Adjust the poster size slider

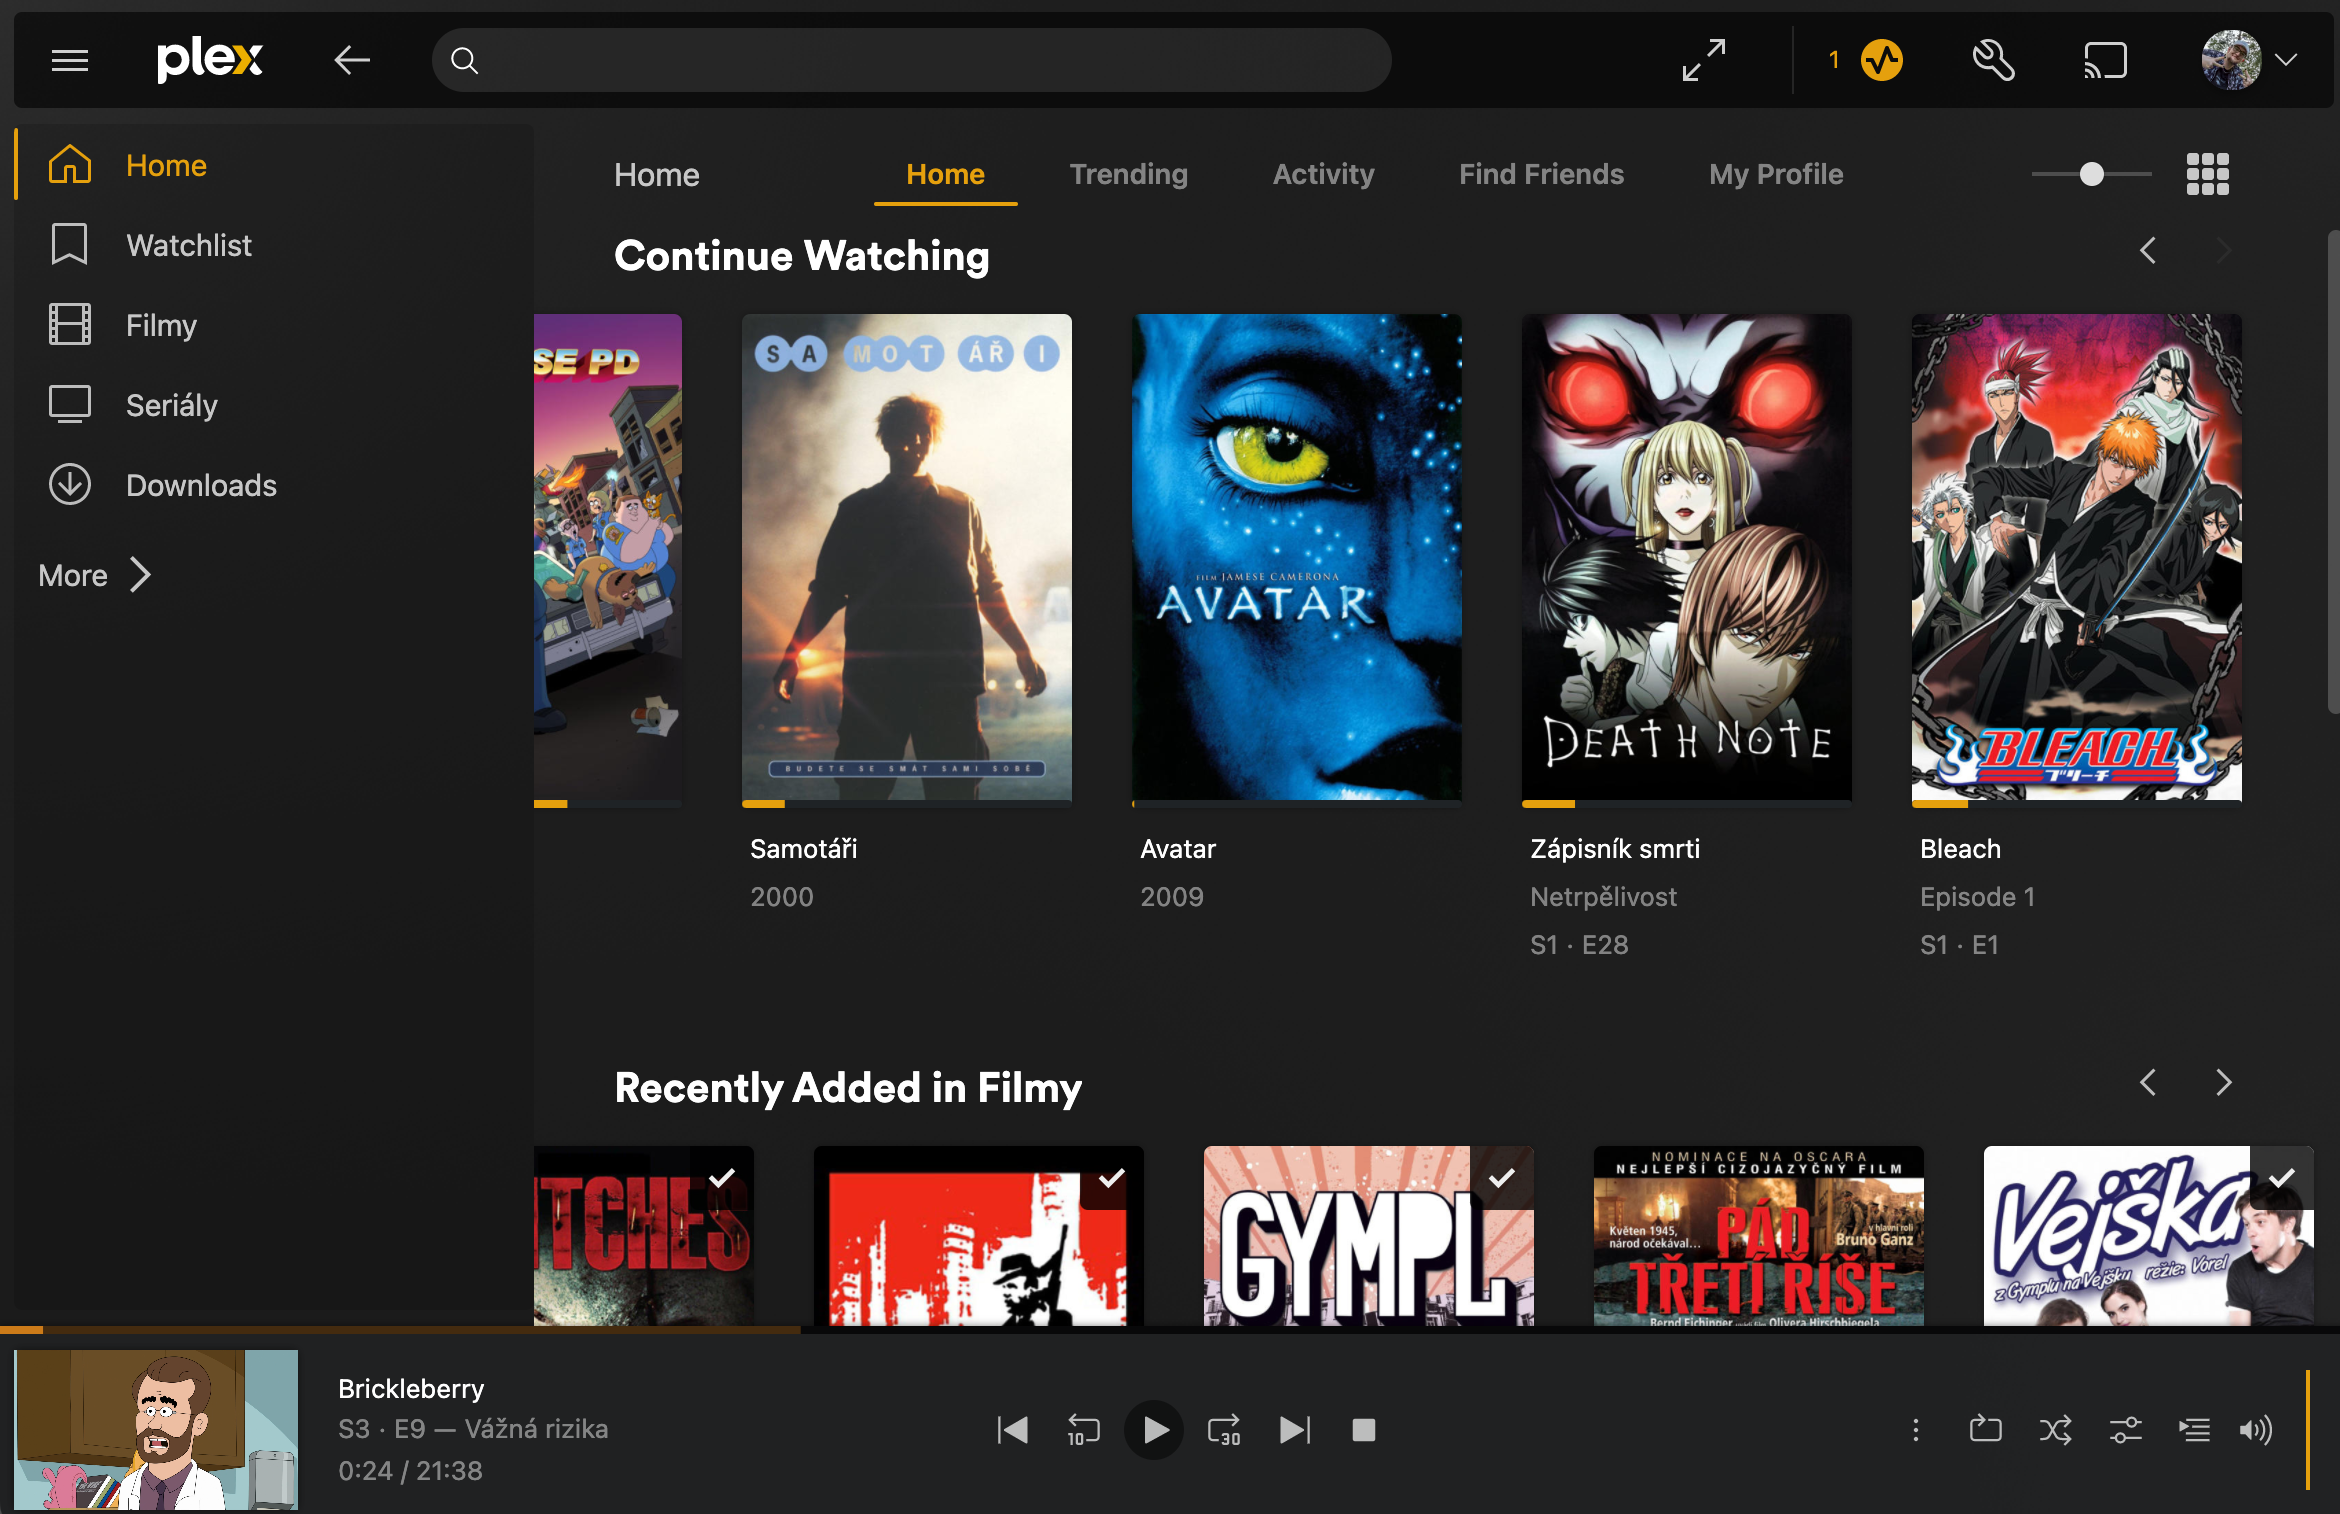click(2091, 174)
